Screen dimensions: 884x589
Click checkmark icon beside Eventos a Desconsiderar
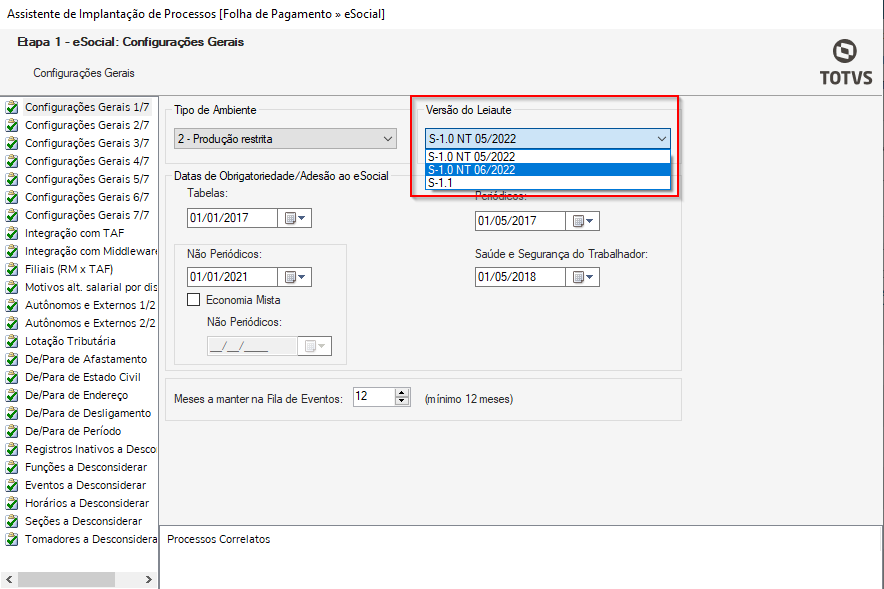[12, 485]
